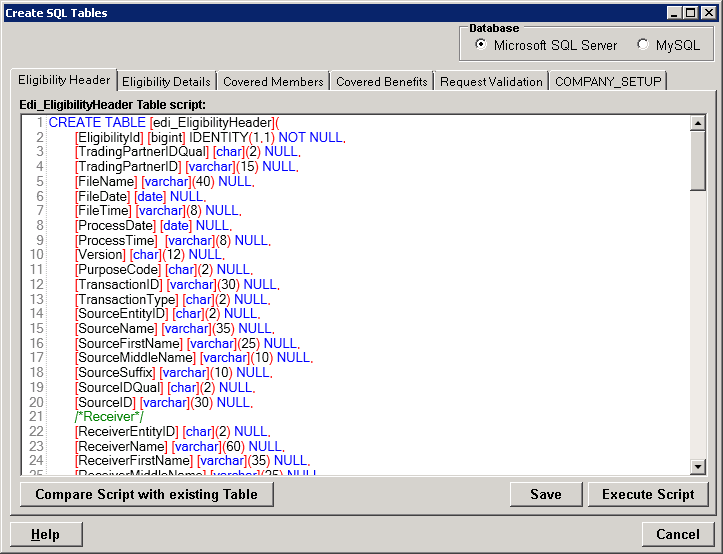Switch to Covered Members tab
Viewport: 723px width, 554px height.
(x=273, y=81)
